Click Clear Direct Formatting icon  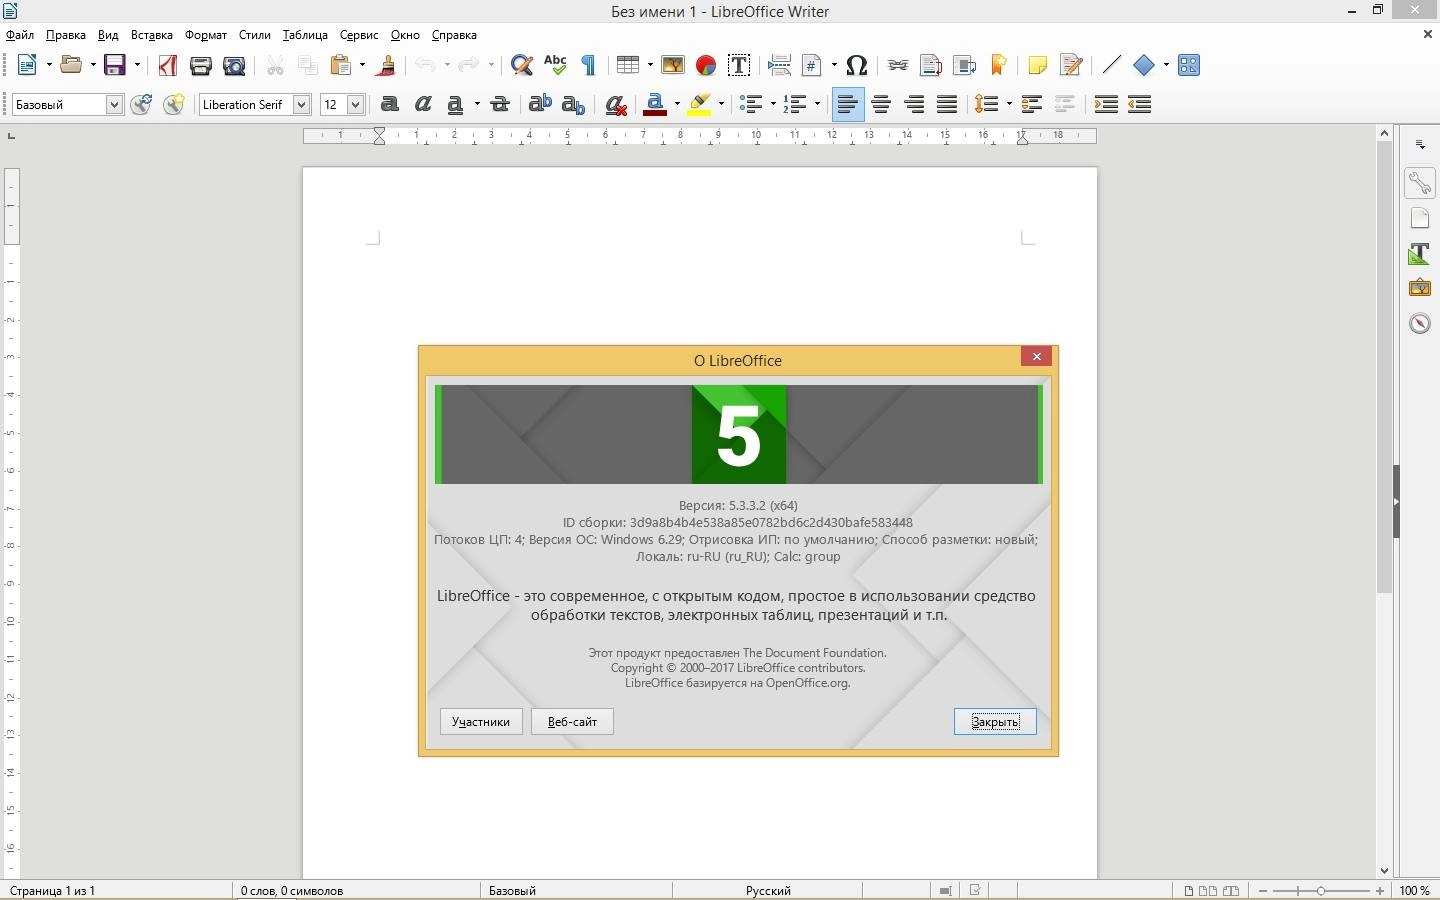616,104
